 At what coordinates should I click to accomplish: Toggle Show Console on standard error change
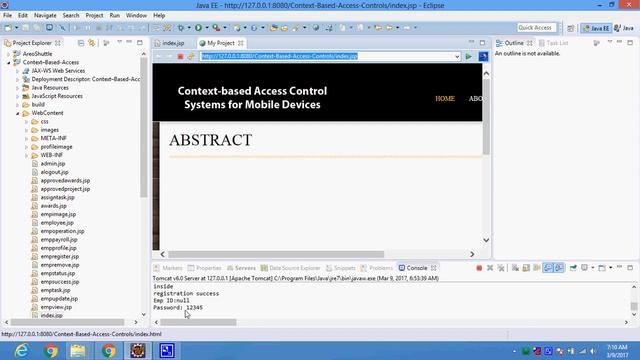pos(559,268)
